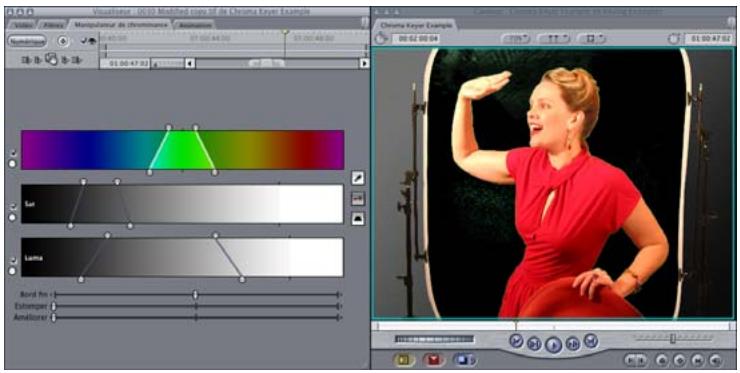Open the Zoom pop-up menu in Canvas
Image resolution: width=740 pixels, height=373 pixels.
point(516,39)
